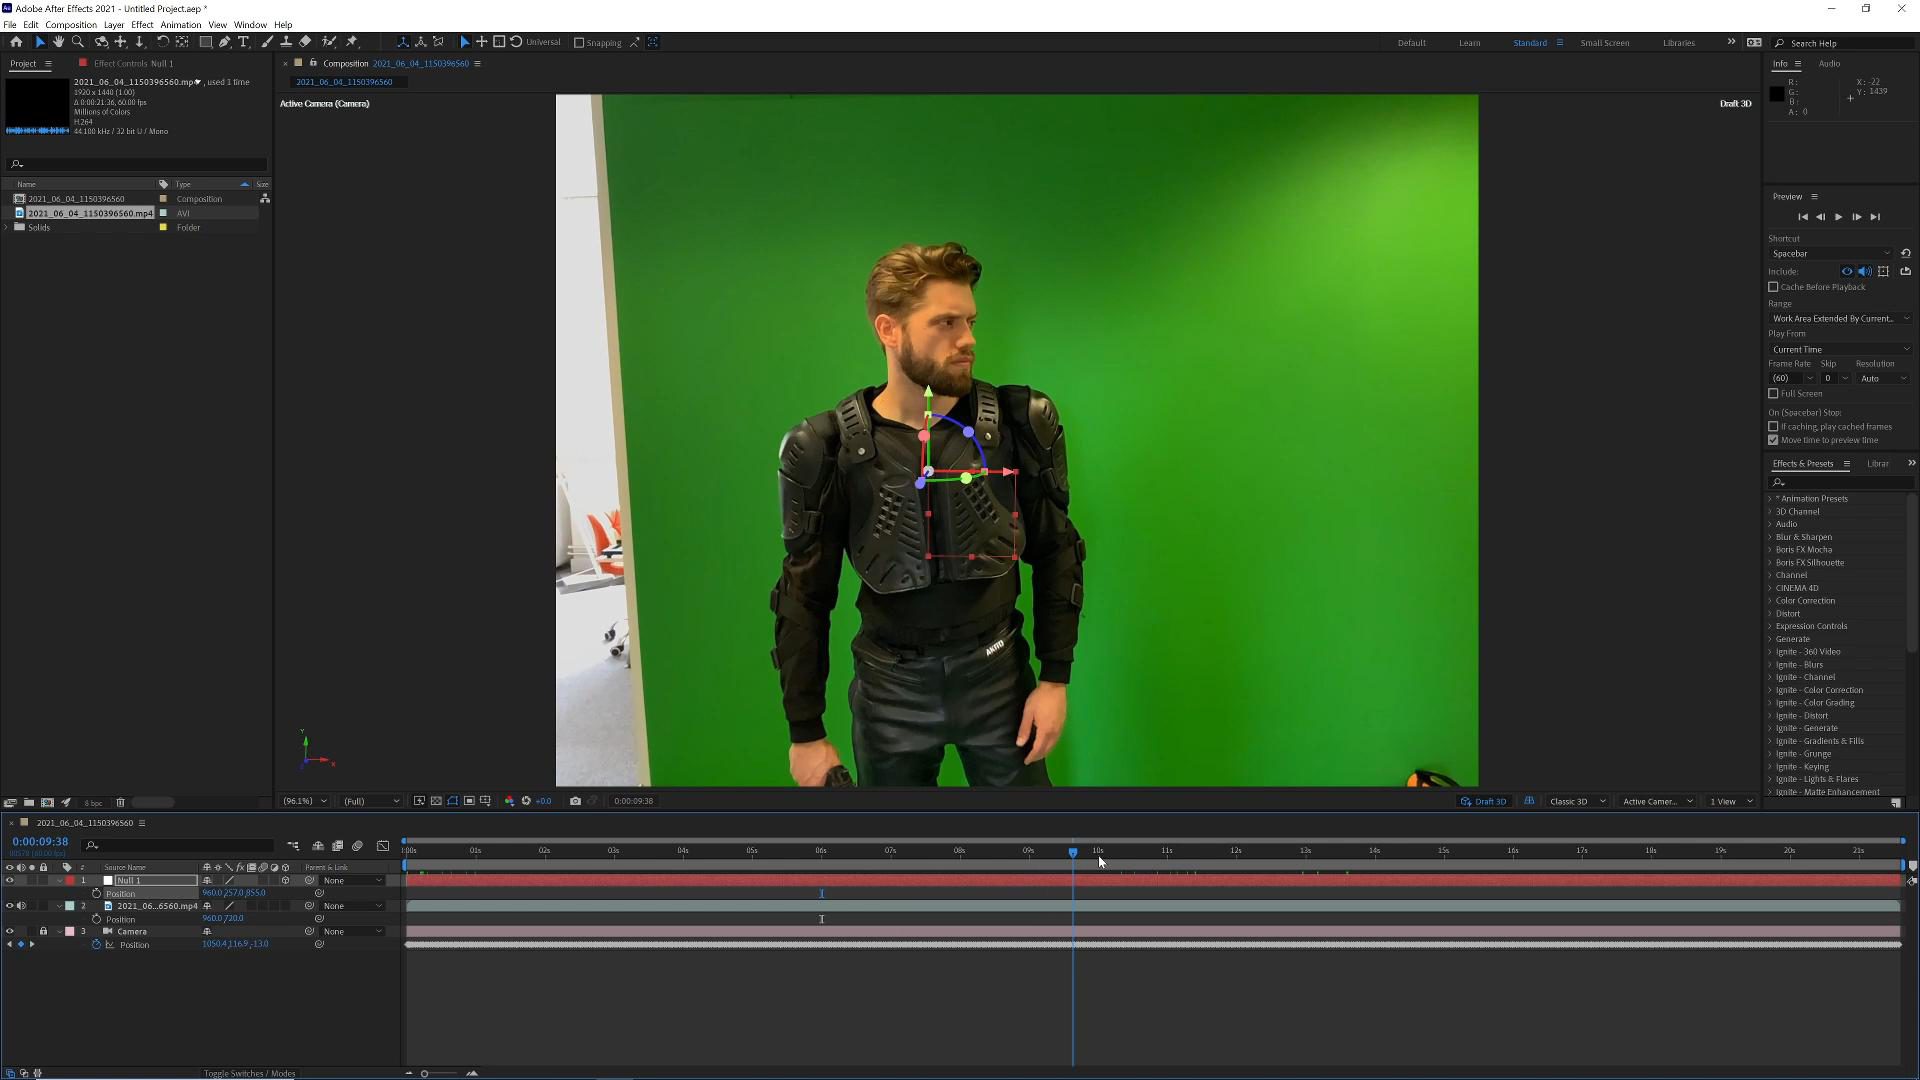Open the Layer menu
1920x1080 pixels.
coord(114,25)
